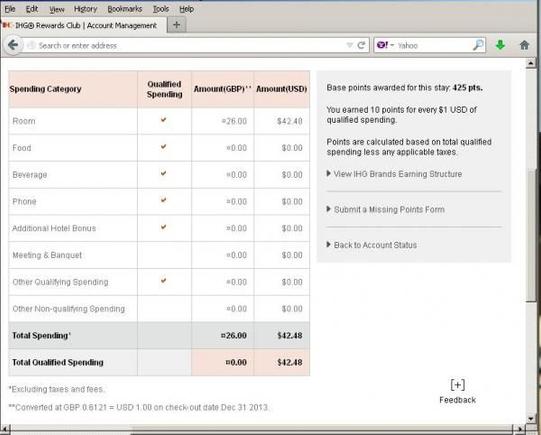Click the browser Back arrow button
Screen dimensions: 541x435
[13, 45]
